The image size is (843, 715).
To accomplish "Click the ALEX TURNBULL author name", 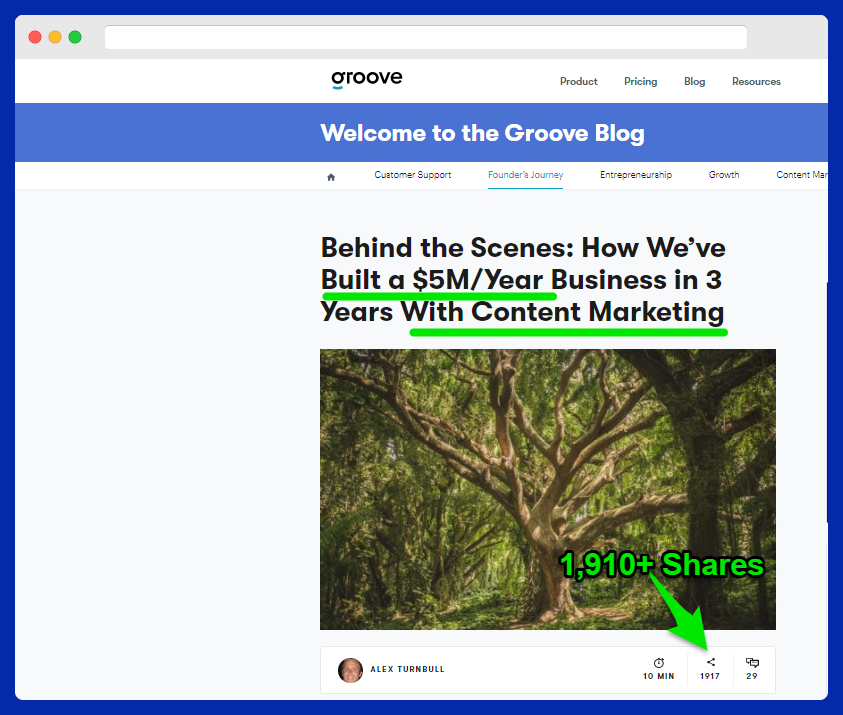I will (407, 669).
